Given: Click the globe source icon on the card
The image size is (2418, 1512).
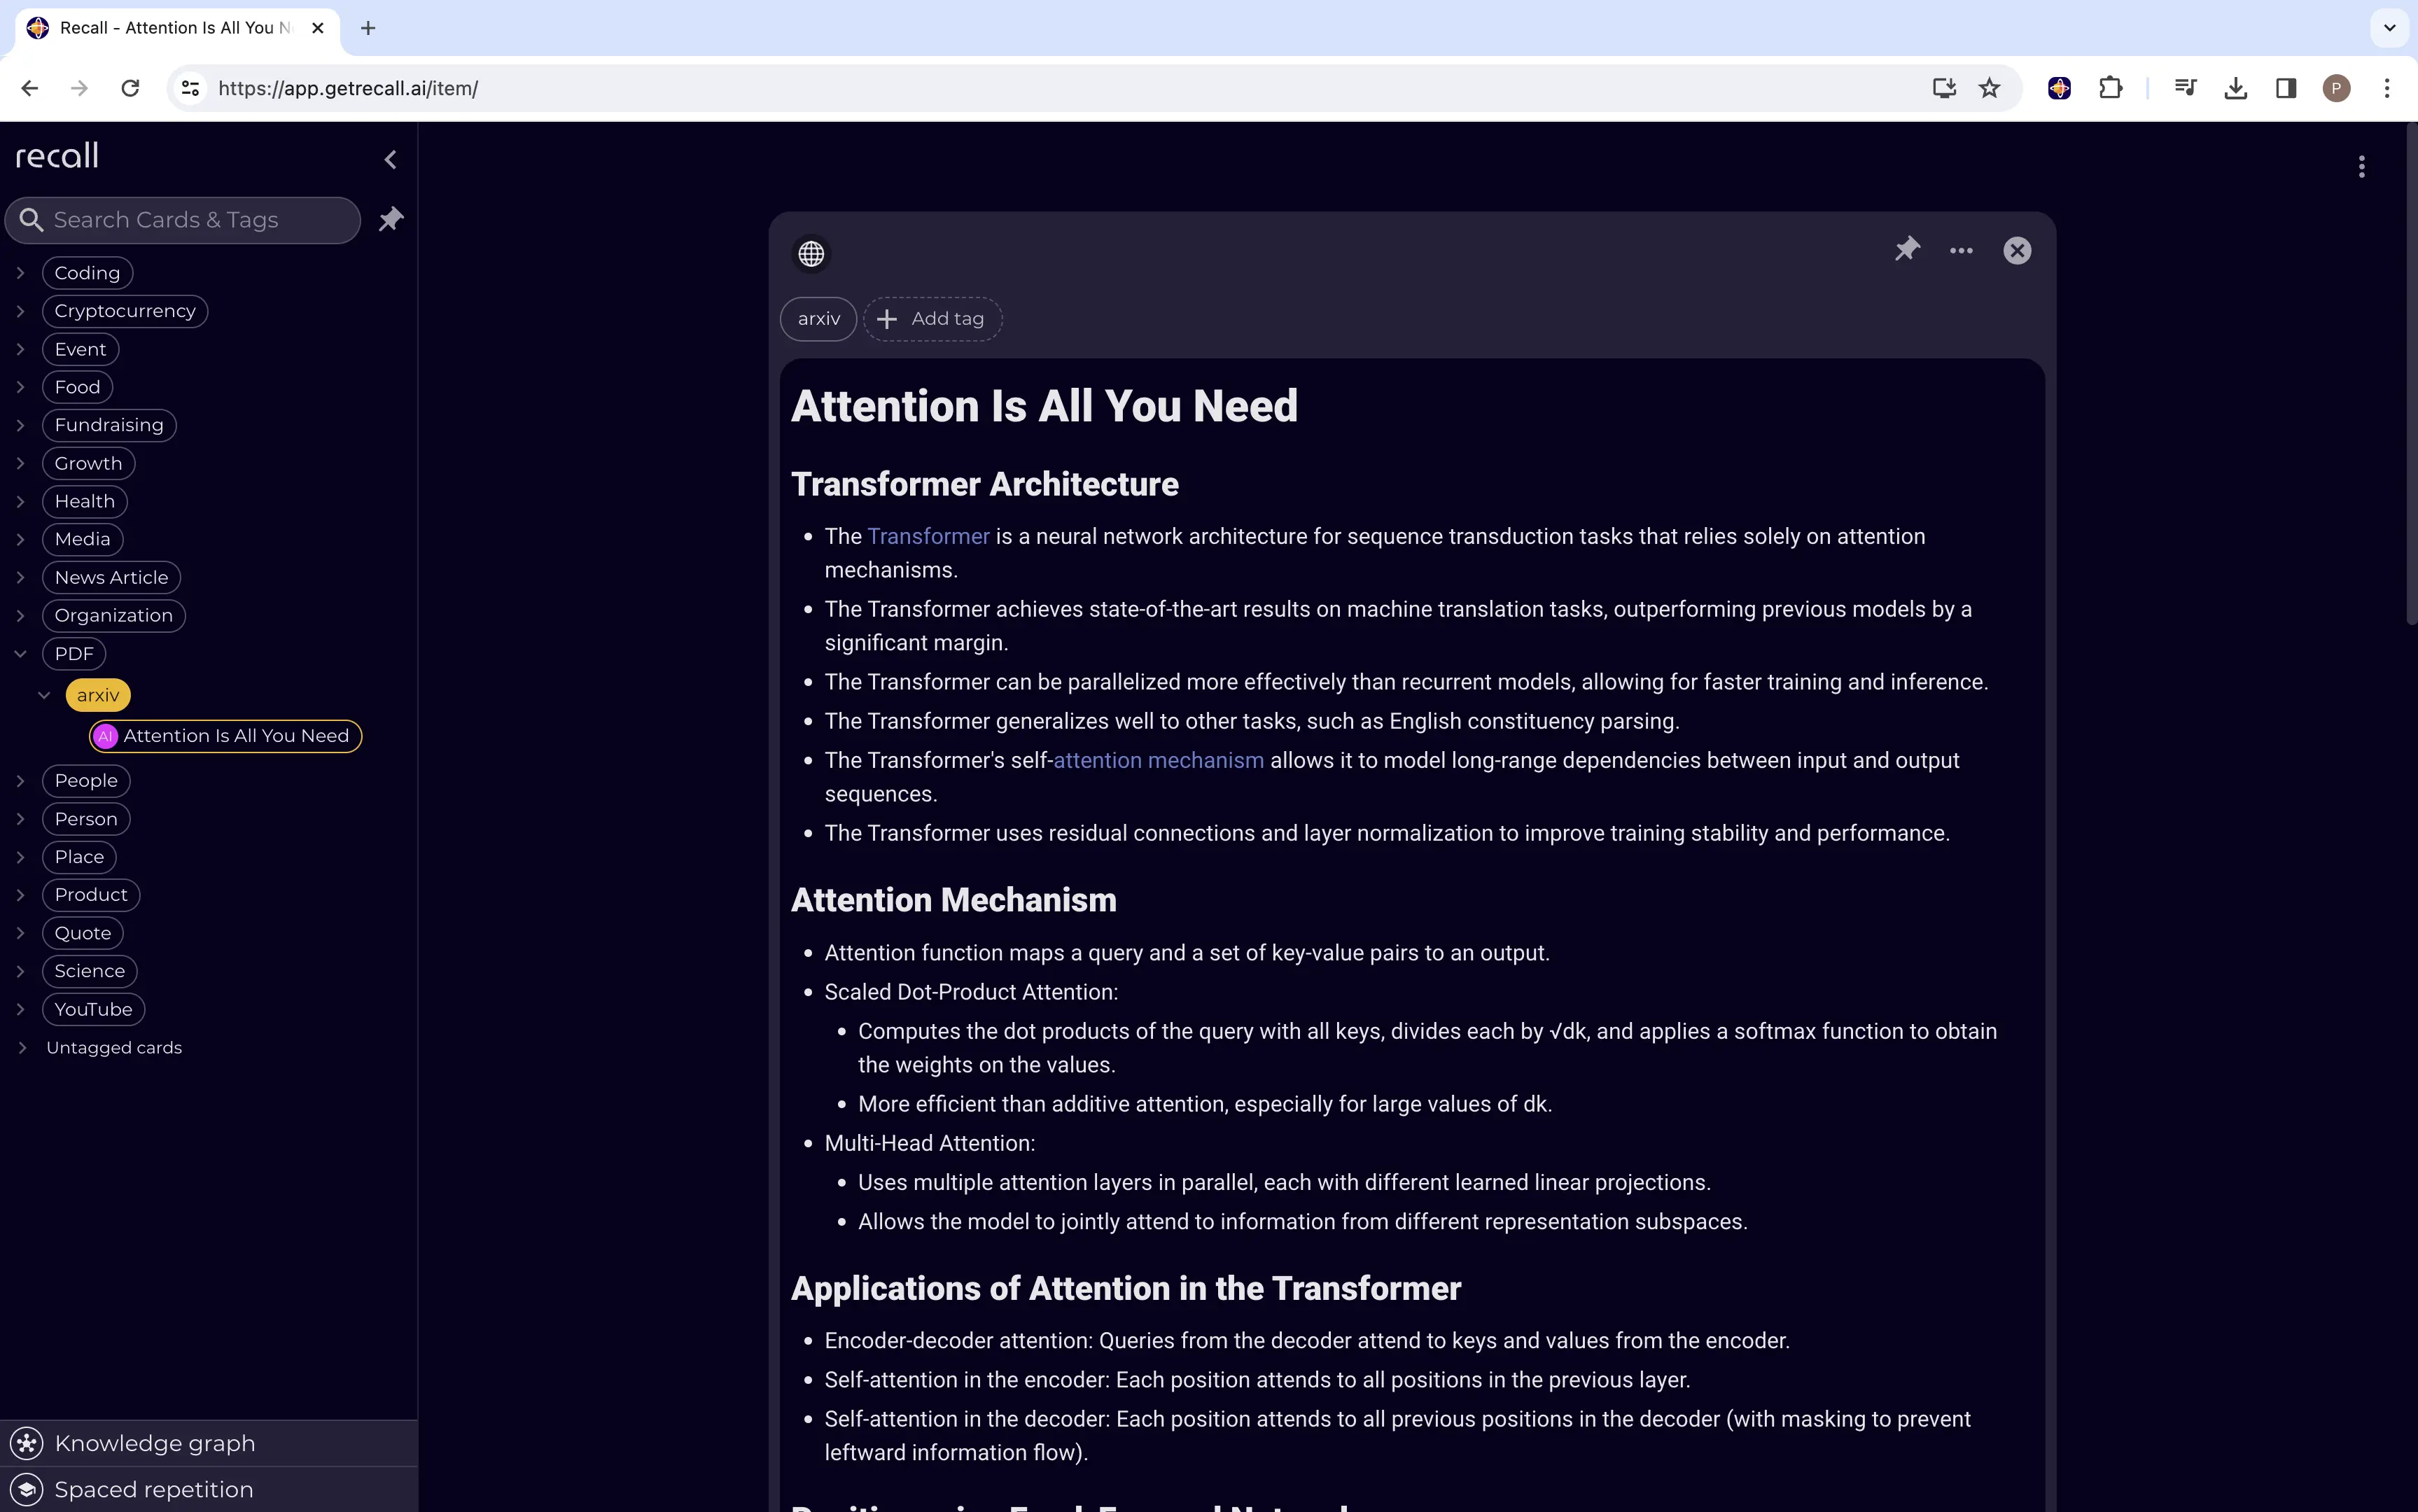Looking at the screenshot, I should tap(810, 253).
